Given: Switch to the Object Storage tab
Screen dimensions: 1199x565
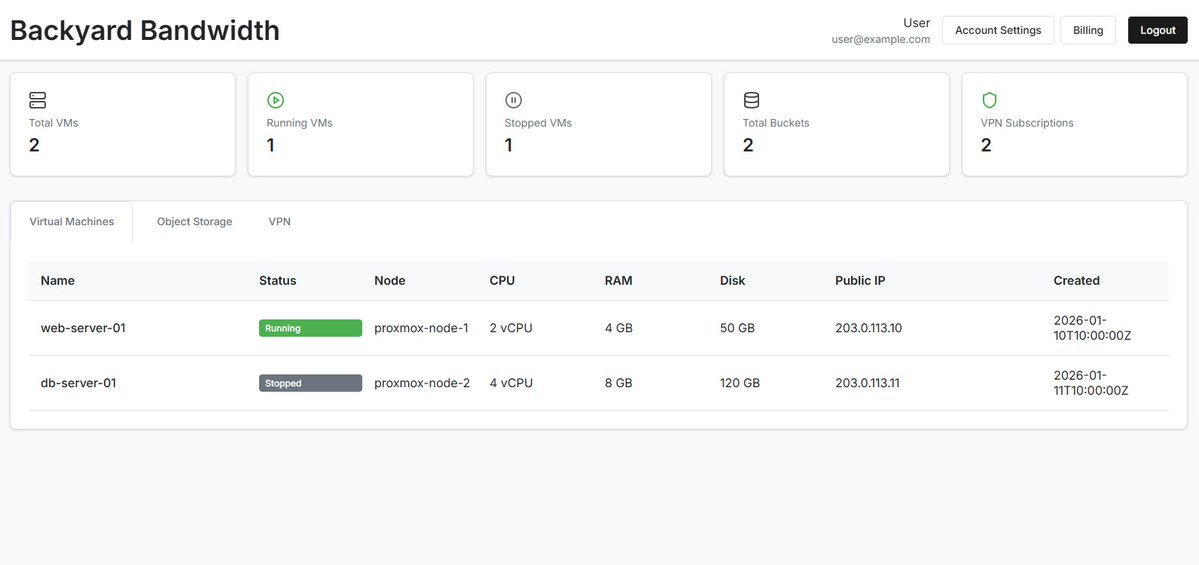Looking at the screenshot, I should click(x=194, y=222).
